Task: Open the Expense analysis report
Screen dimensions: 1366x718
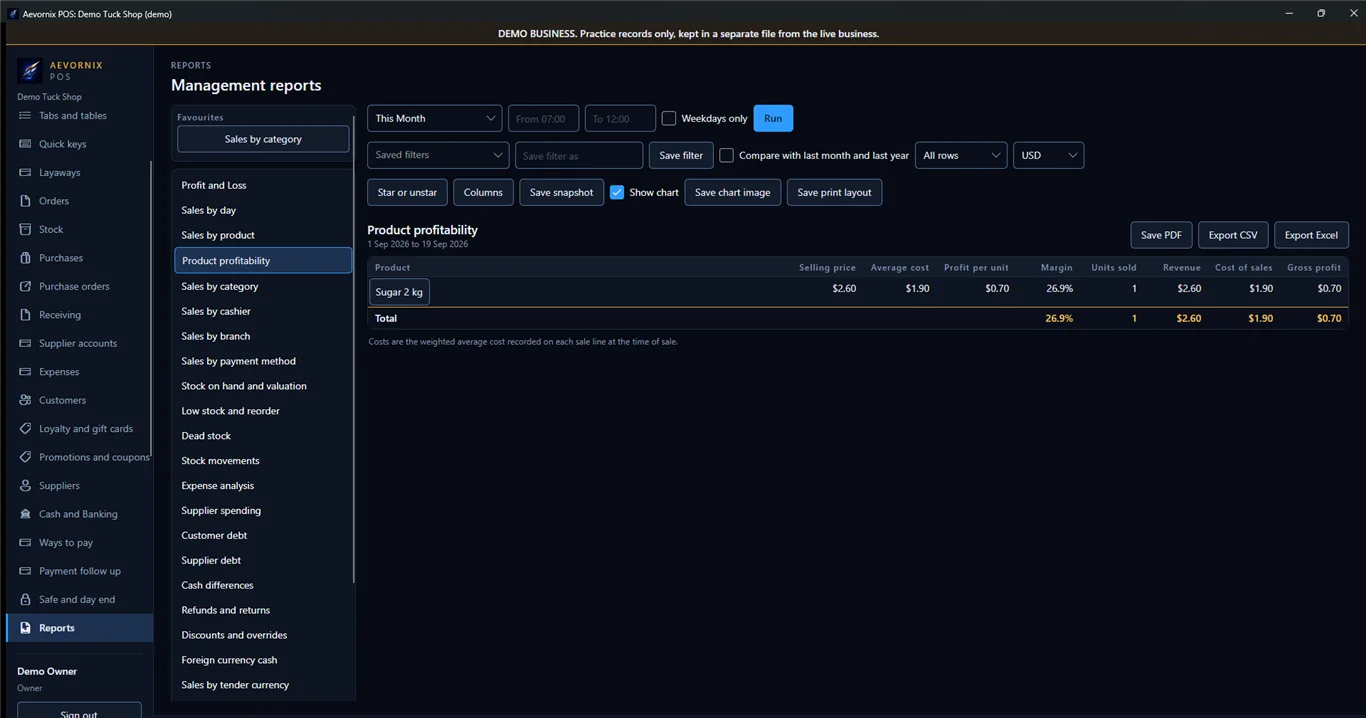Action: (x=263, y=486)
